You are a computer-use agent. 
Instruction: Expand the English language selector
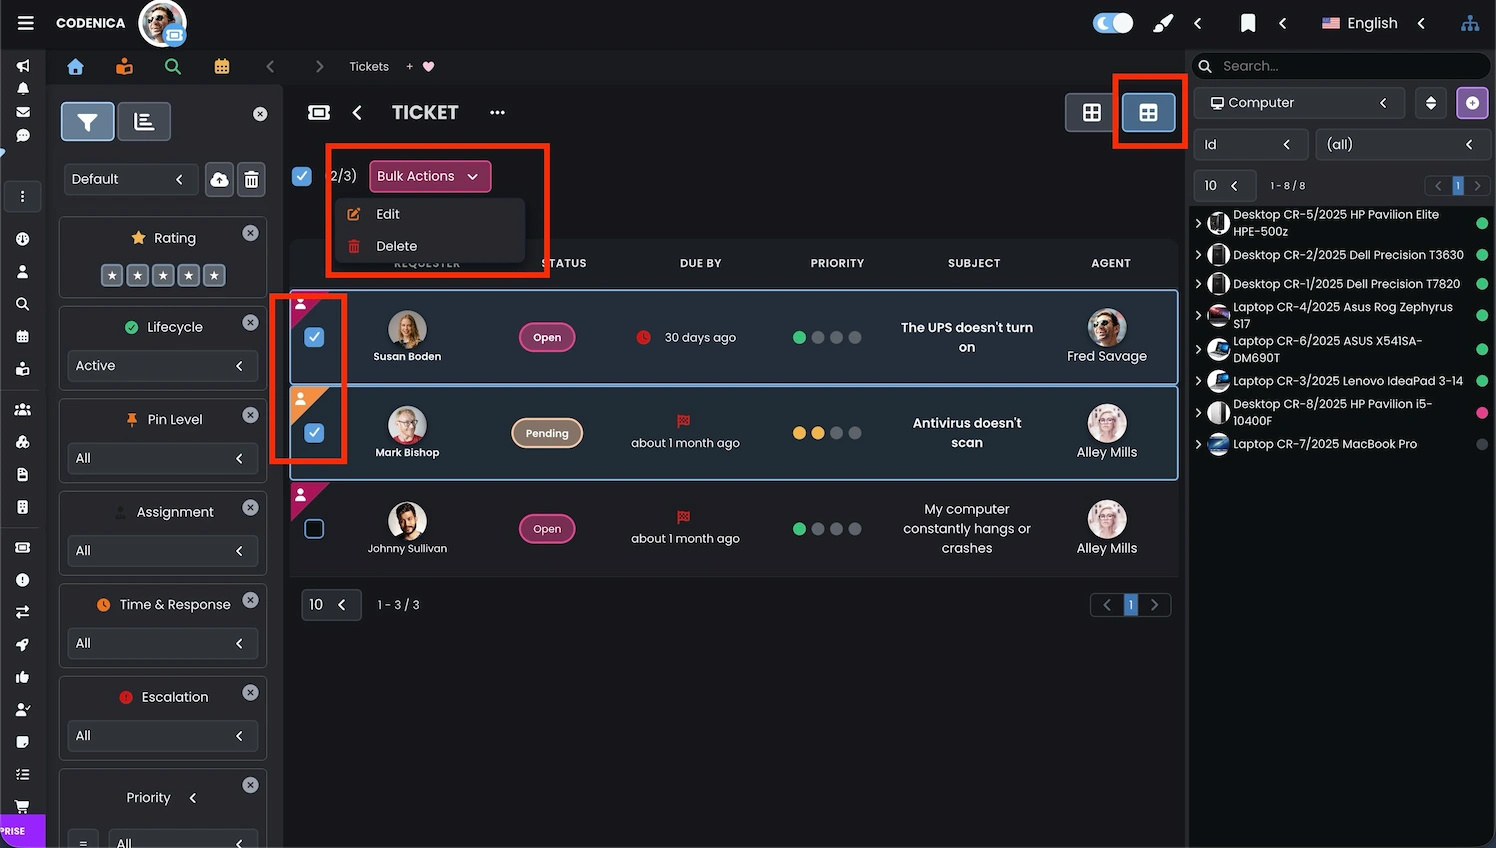[x=1372, y=23]
